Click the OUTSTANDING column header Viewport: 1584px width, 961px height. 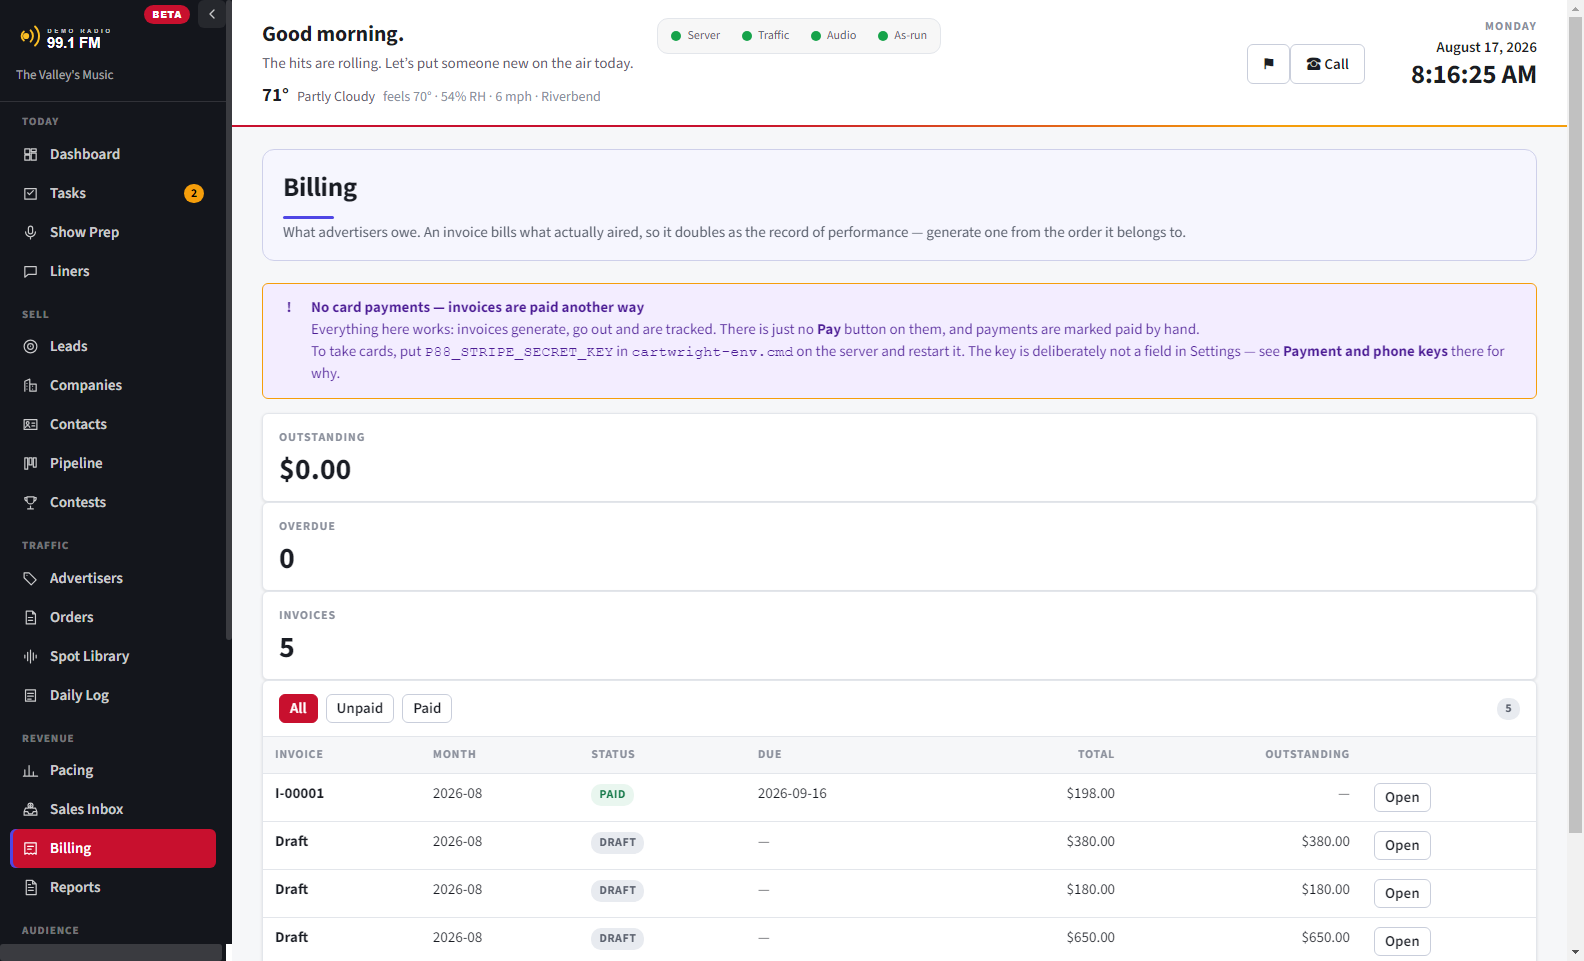pos(1307,754)
